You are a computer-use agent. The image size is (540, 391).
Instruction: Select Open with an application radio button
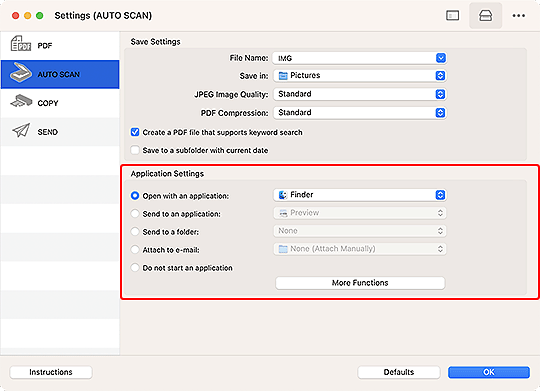135,196
